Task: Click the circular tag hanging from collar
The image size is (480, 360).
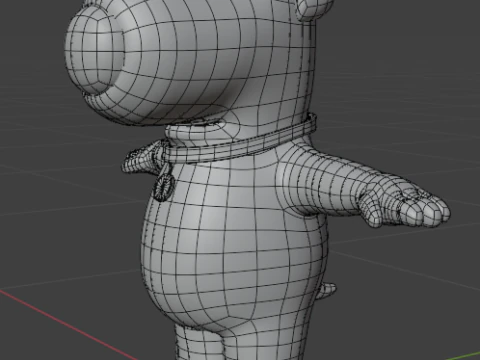Action: click(164, 188)
